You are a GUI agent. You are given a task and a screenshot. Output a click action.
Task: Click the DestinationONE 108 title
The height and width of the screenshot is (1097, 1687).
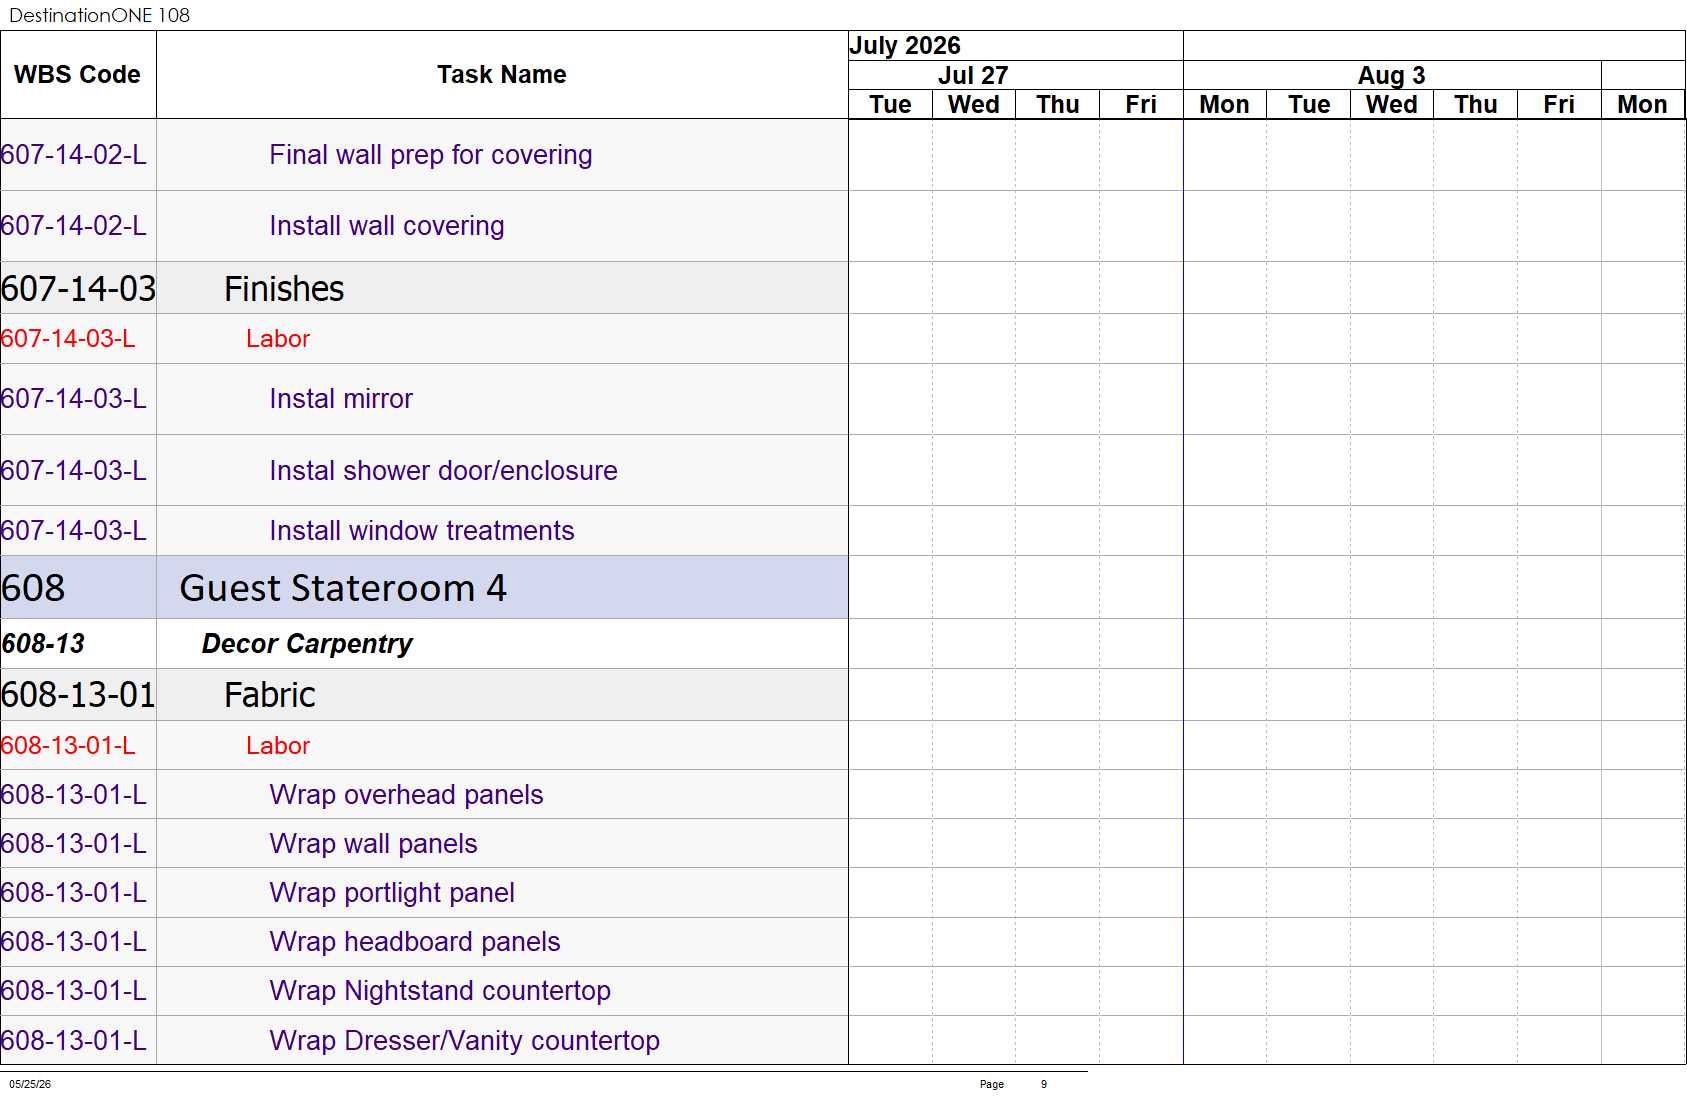coord(100,15)
